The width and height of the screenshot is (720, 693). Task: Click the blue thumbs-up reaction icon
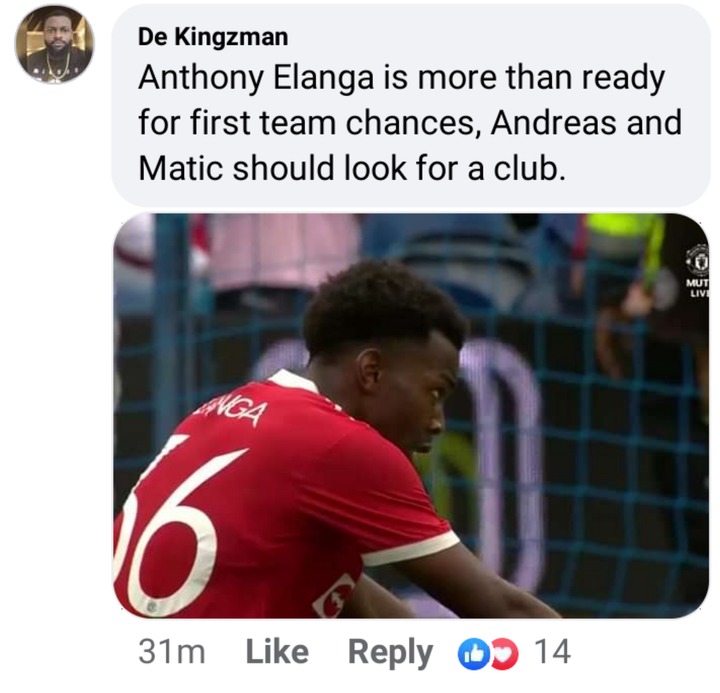point(473,655)
